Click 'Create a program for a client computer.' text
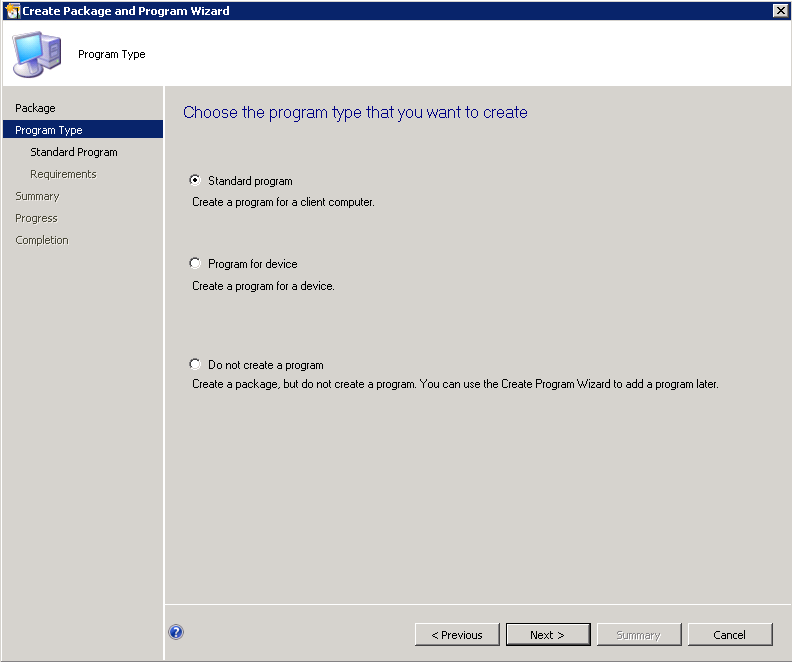This screenshot has width=792, height=662. 283,202
